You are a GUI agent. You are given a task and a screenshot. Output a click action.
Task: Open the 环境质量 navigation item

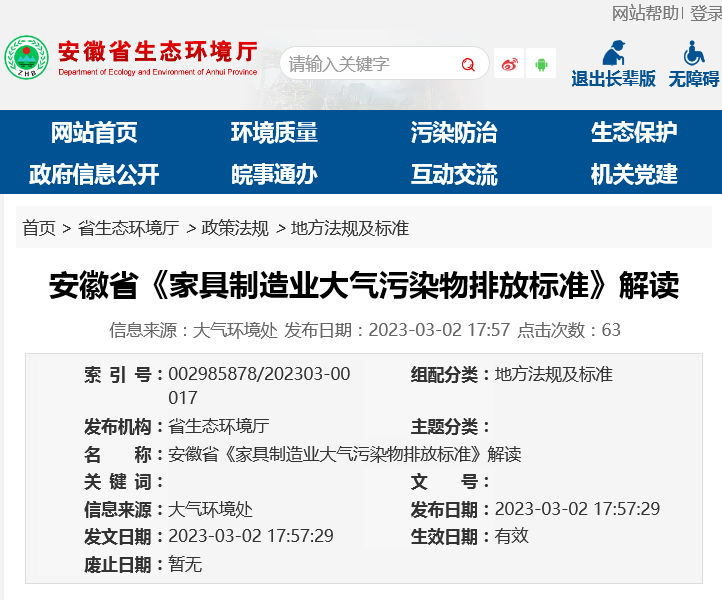pyautogui.click(x=274, y=132)
